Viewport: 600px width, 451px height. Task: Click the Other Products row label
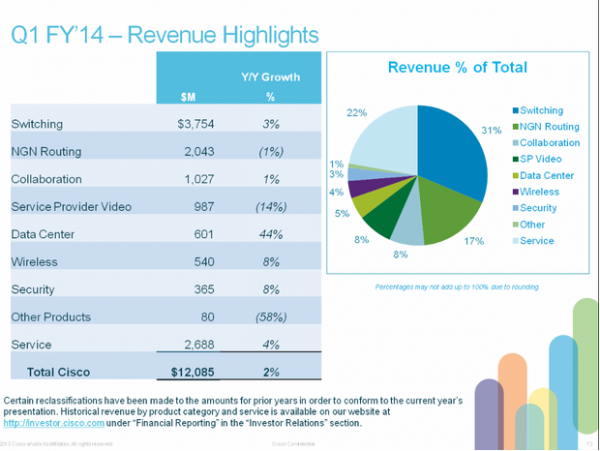tap(51, 317)
